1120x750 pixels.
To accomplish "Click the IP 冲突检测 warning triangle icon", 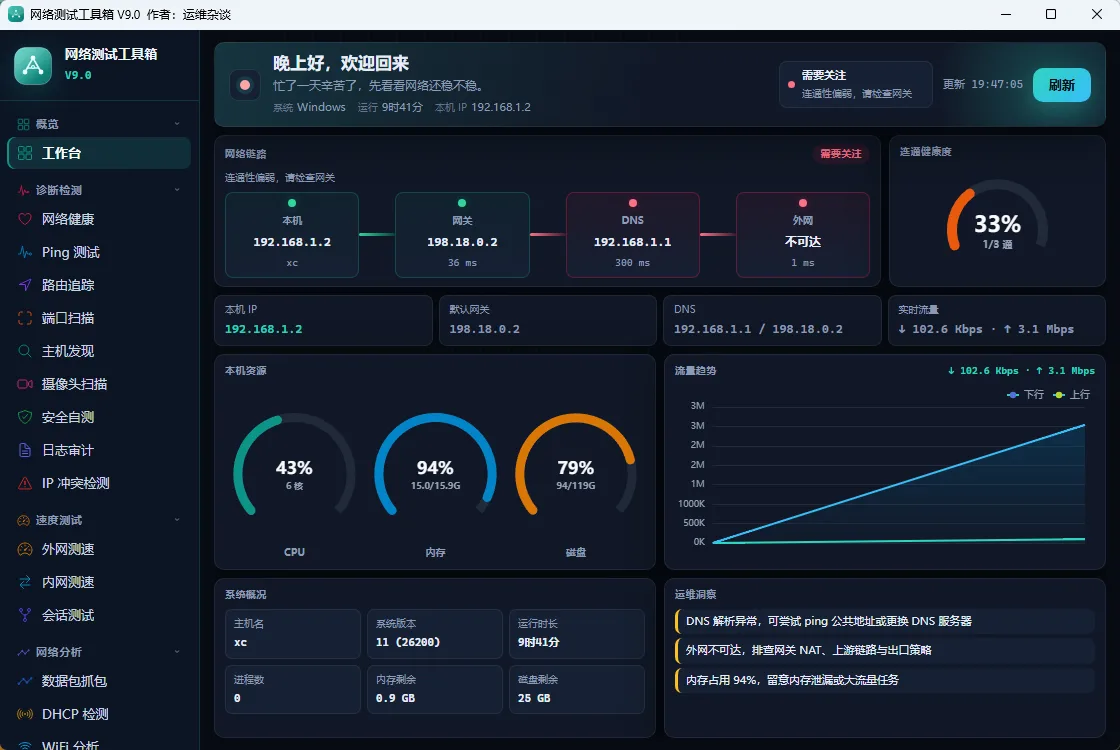I will (x=25, y=483).
